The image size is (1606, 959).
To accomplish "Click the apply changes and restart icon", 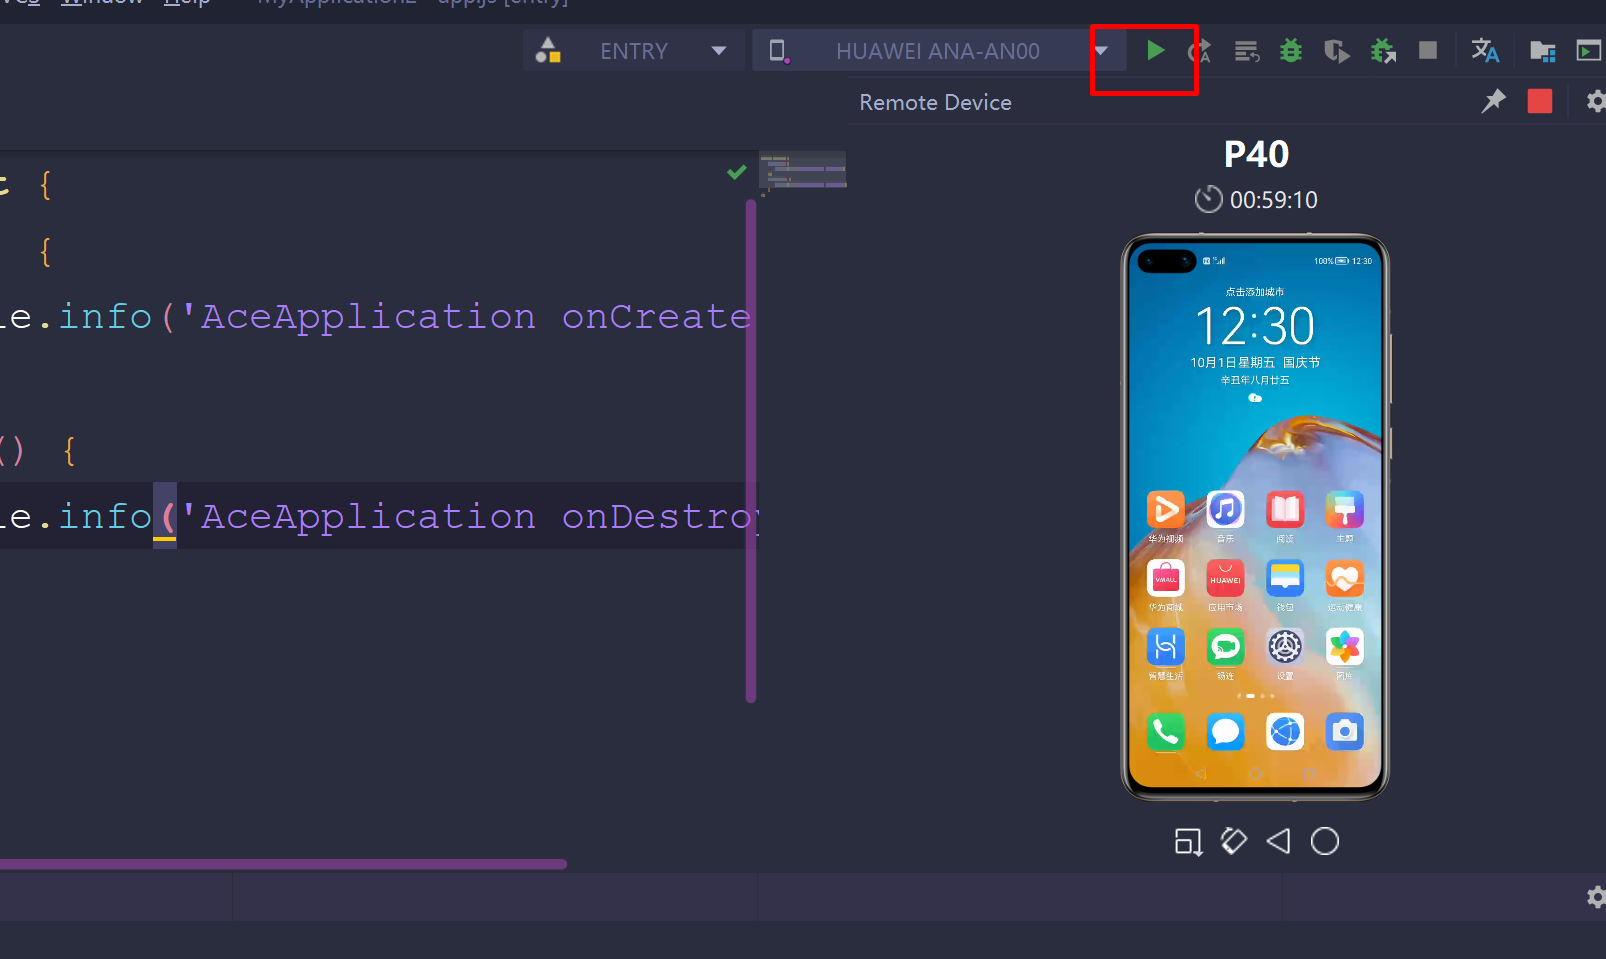I will point(1199,51).
